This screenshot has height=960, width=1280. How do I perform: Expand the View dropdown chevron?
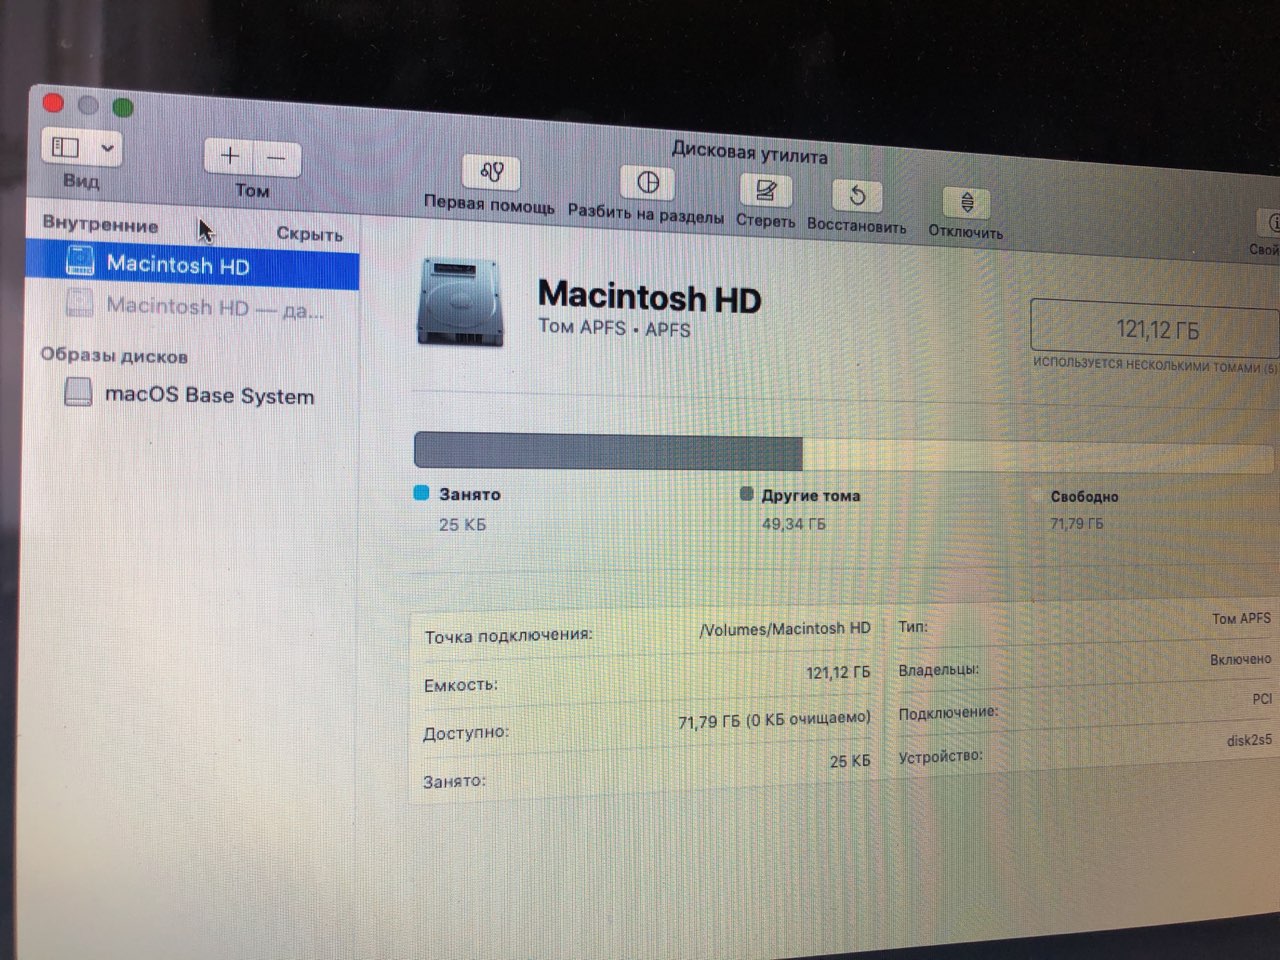click(x=107, y=150)
